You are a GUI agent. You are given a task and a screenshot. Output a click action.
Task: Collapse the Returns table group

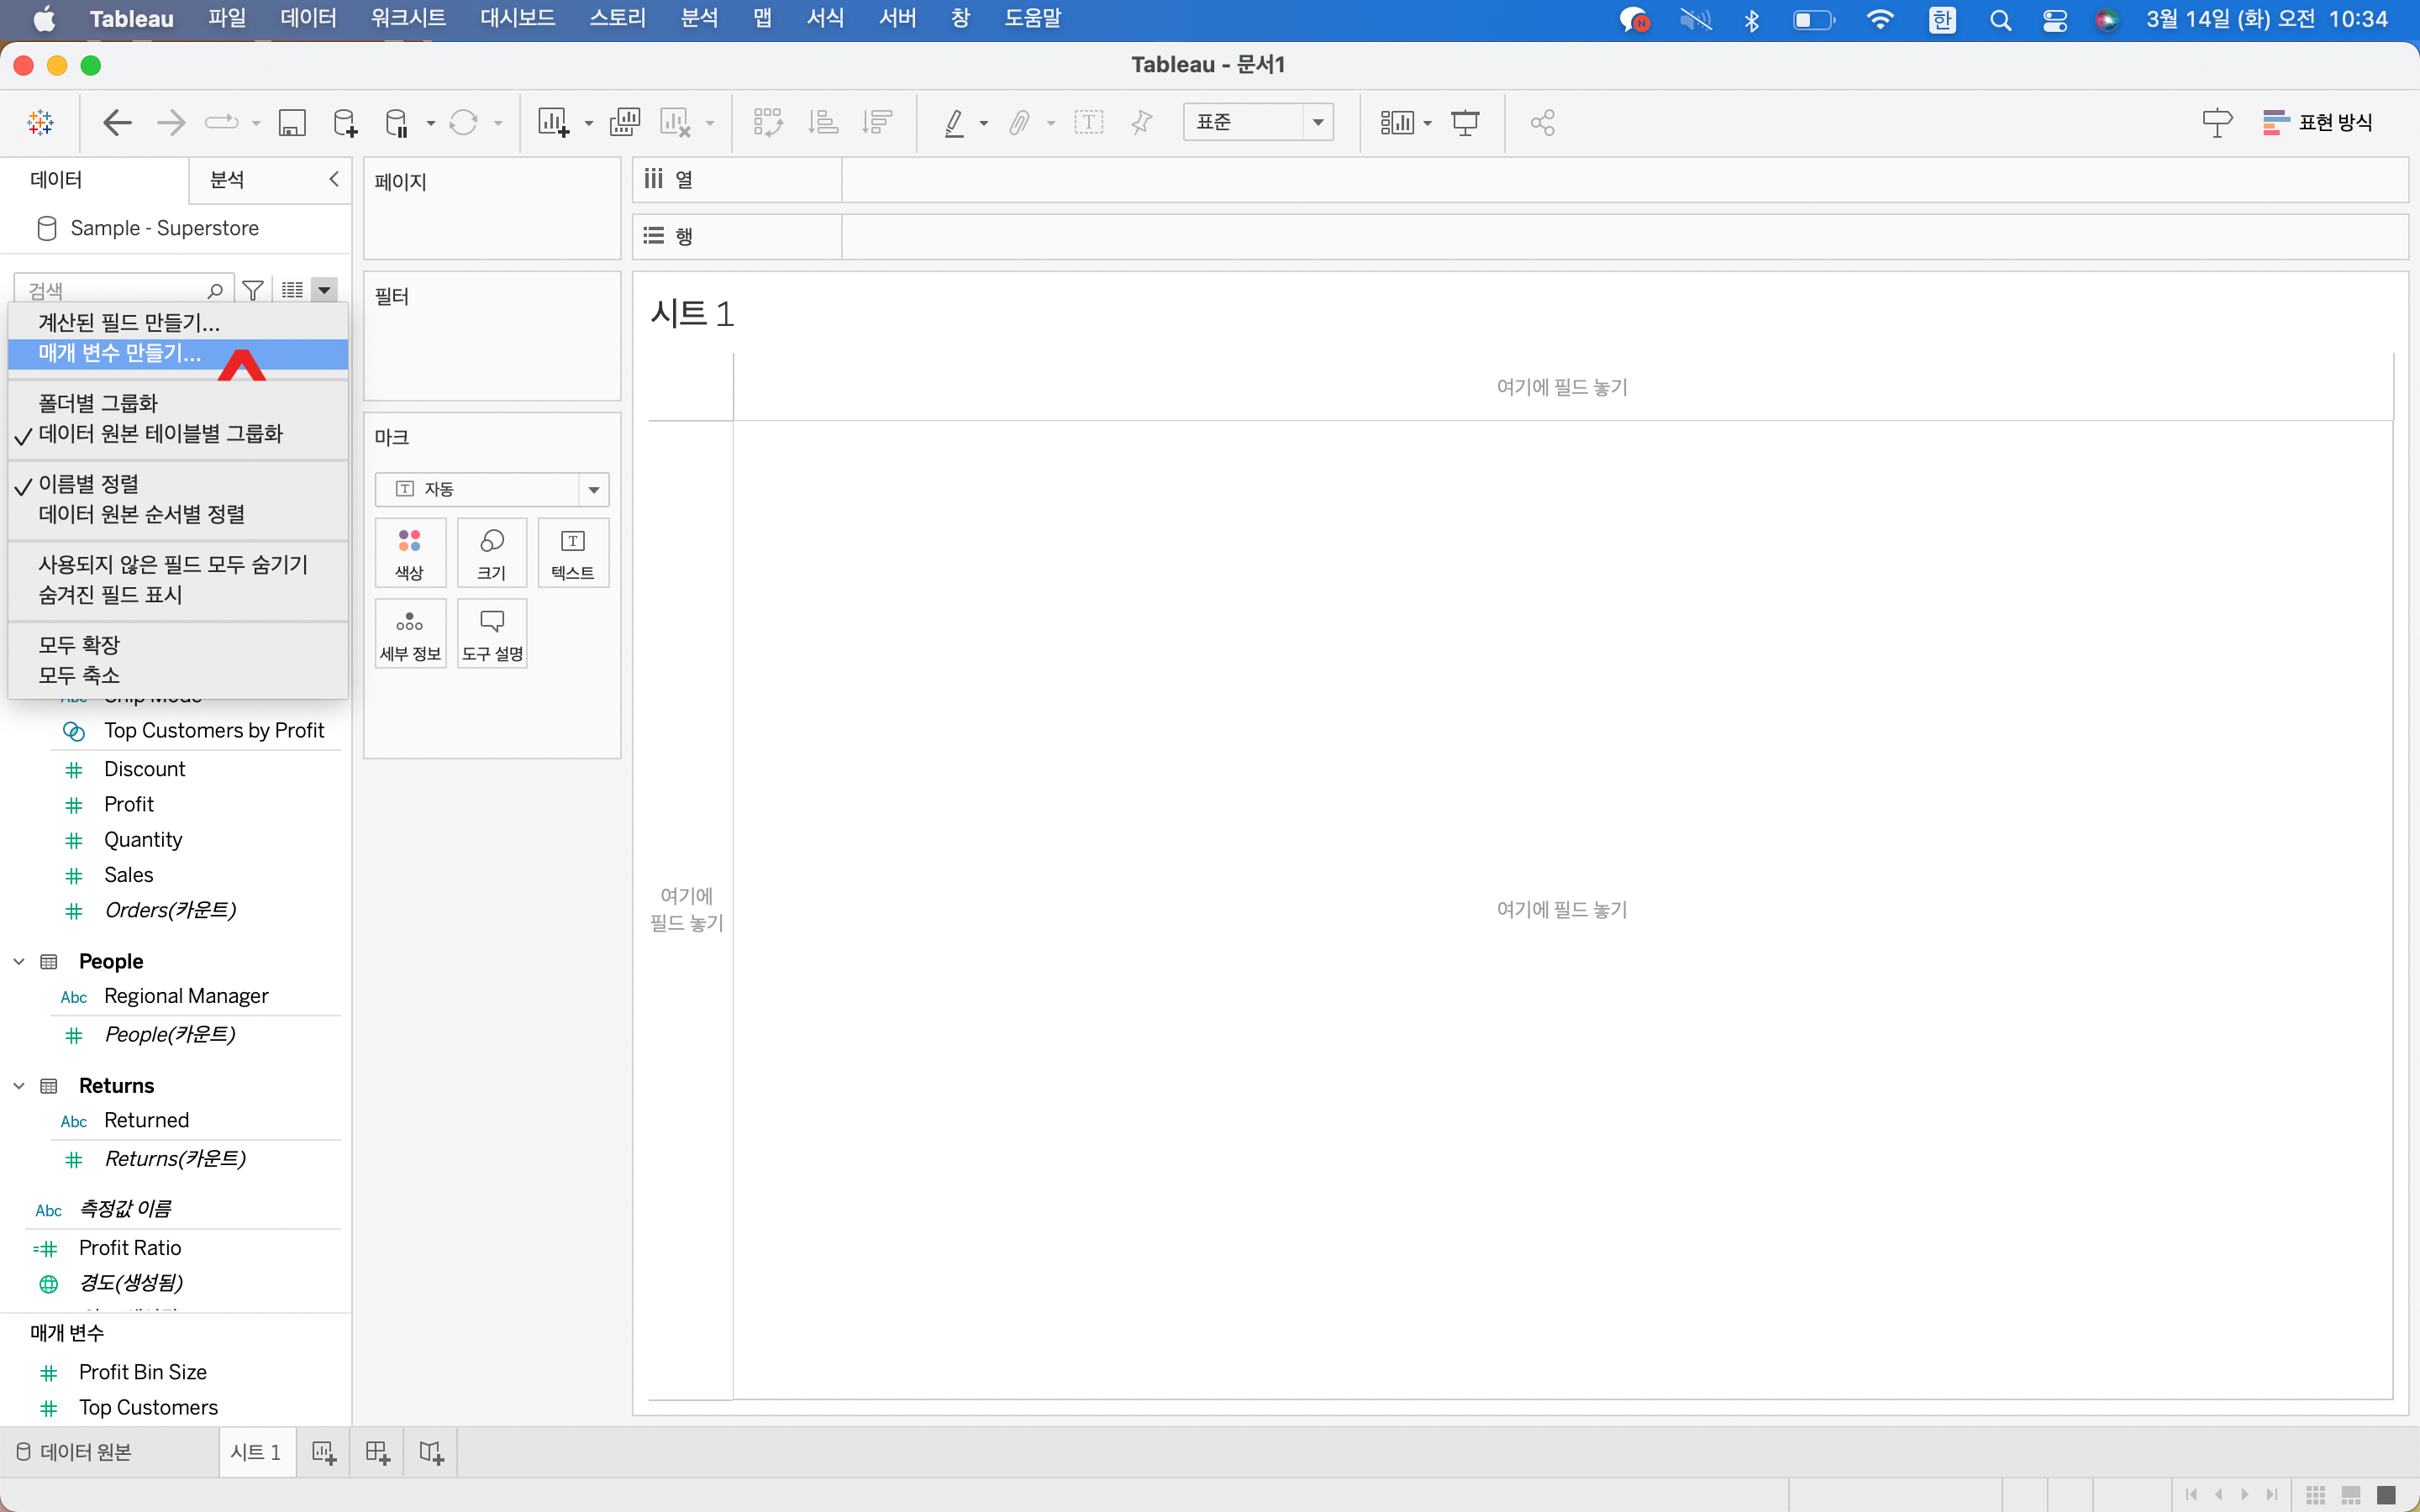(19, 1085)
